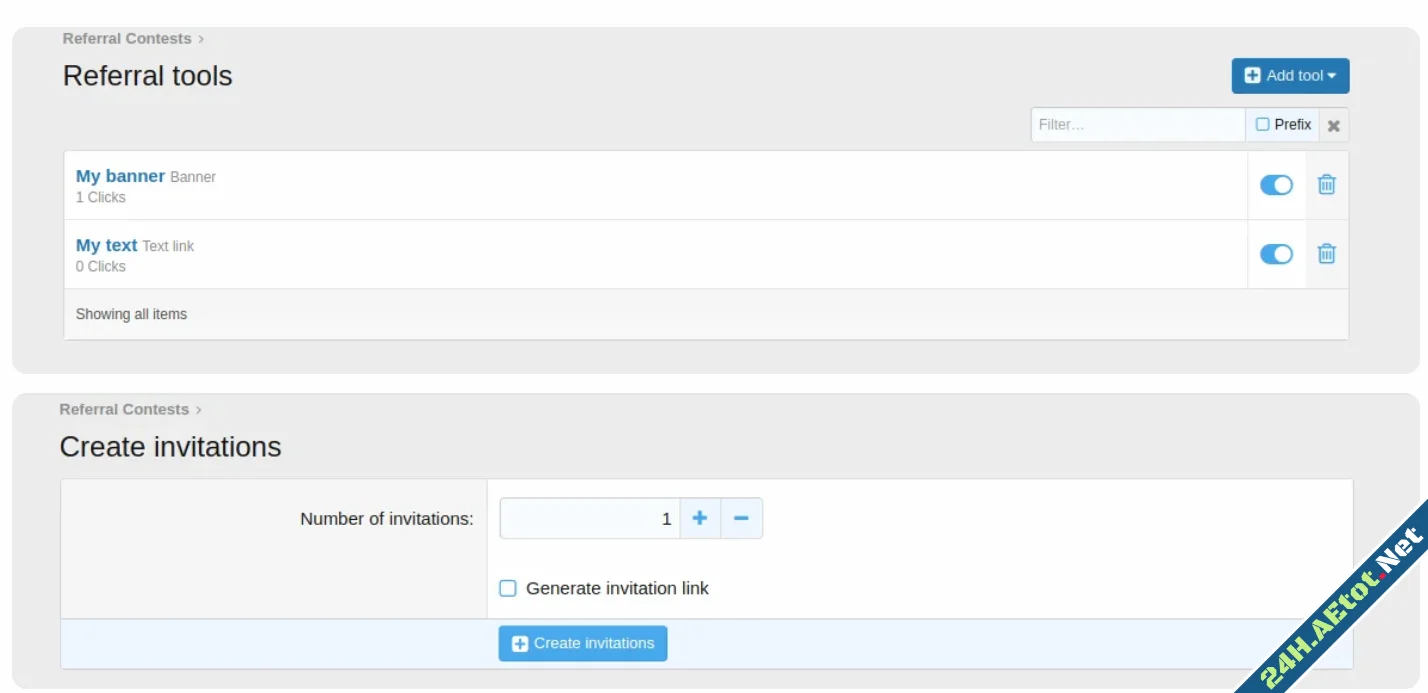The image size is (1428, 693).
Task: Focus the Filter text field
Action: coord(1137,125)
